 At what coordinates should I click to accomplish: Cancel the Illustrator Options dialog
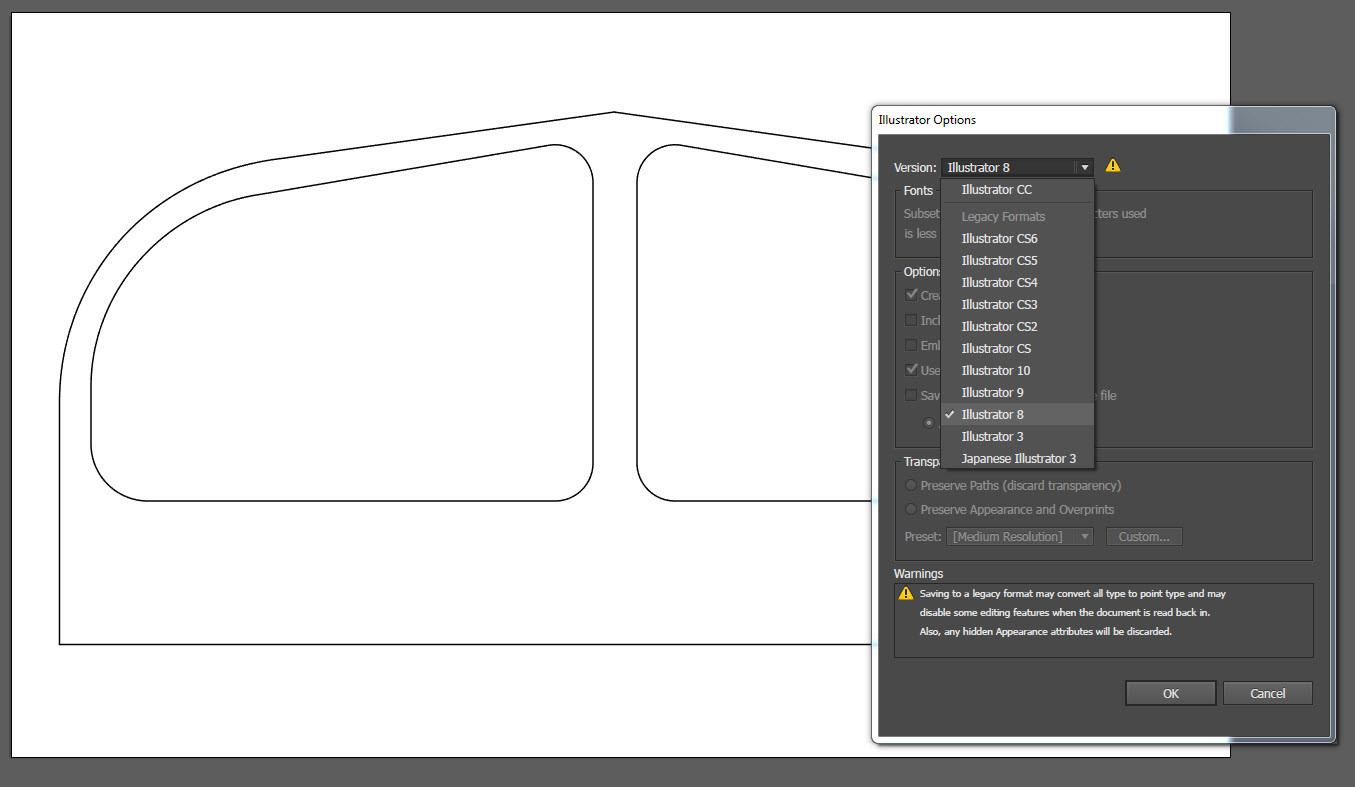pos(1267,694)
